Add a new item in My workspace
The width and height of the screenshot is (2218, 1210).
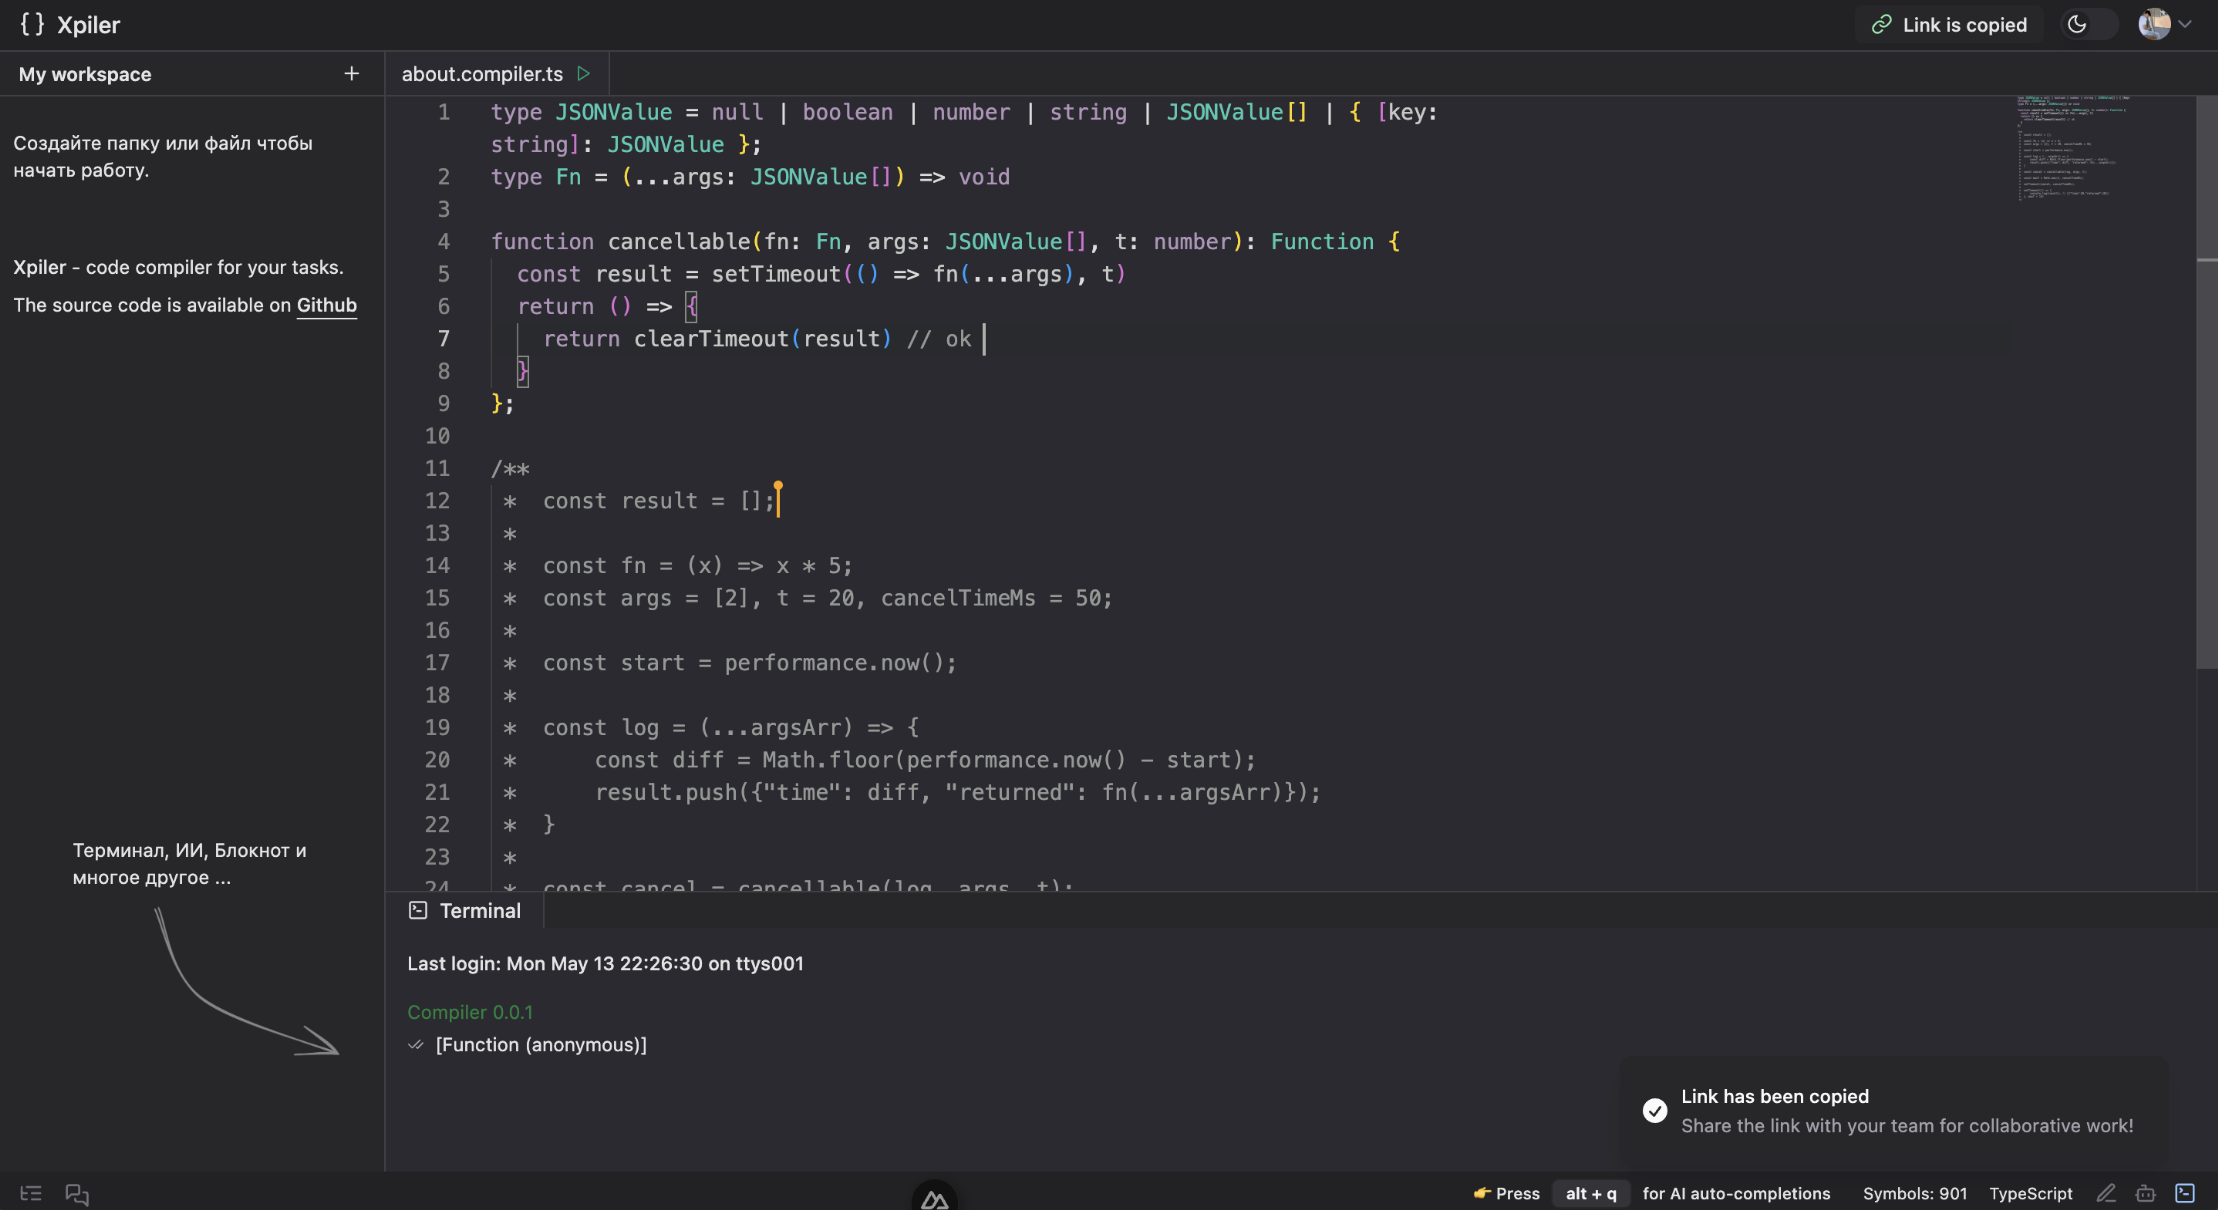point(351,74)
